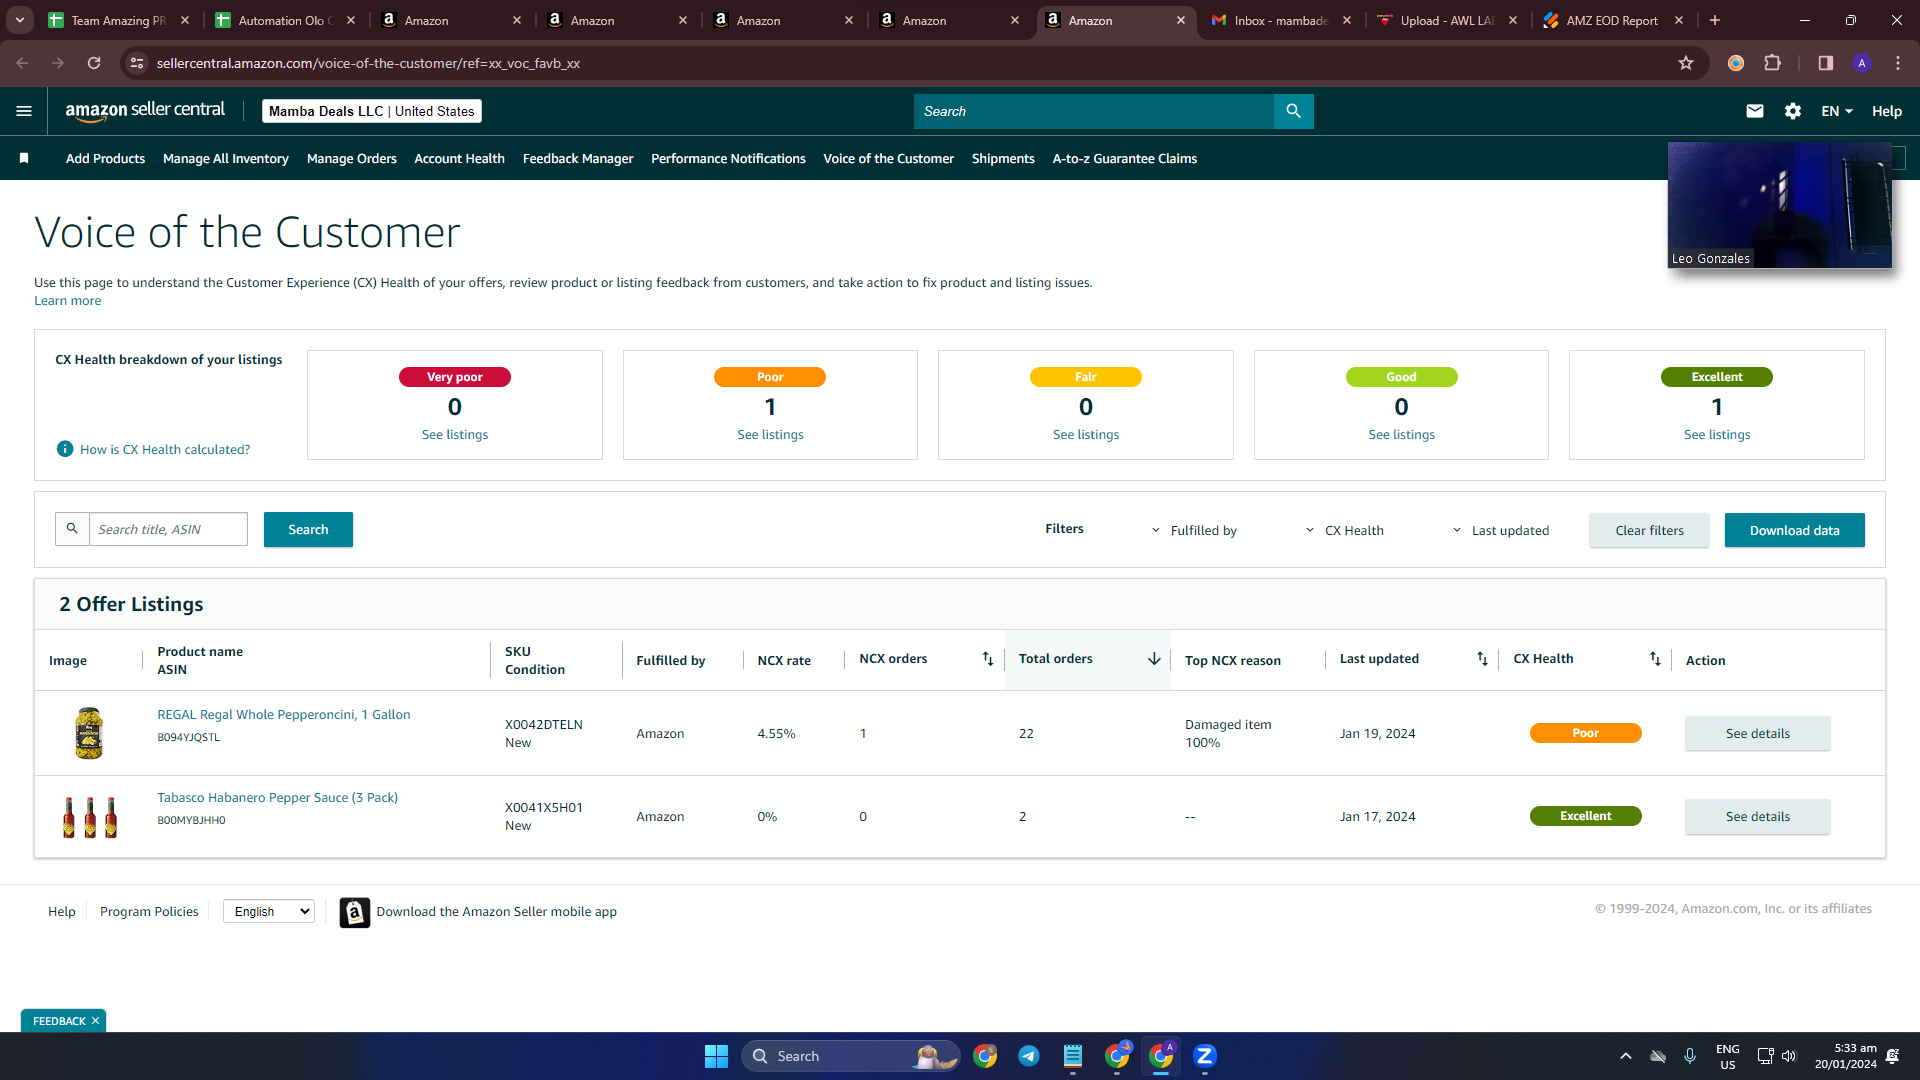Click the Amazon Seller mobile app icon
1920x1080 pixels.
pyautogui.click(x=354, y=912)
